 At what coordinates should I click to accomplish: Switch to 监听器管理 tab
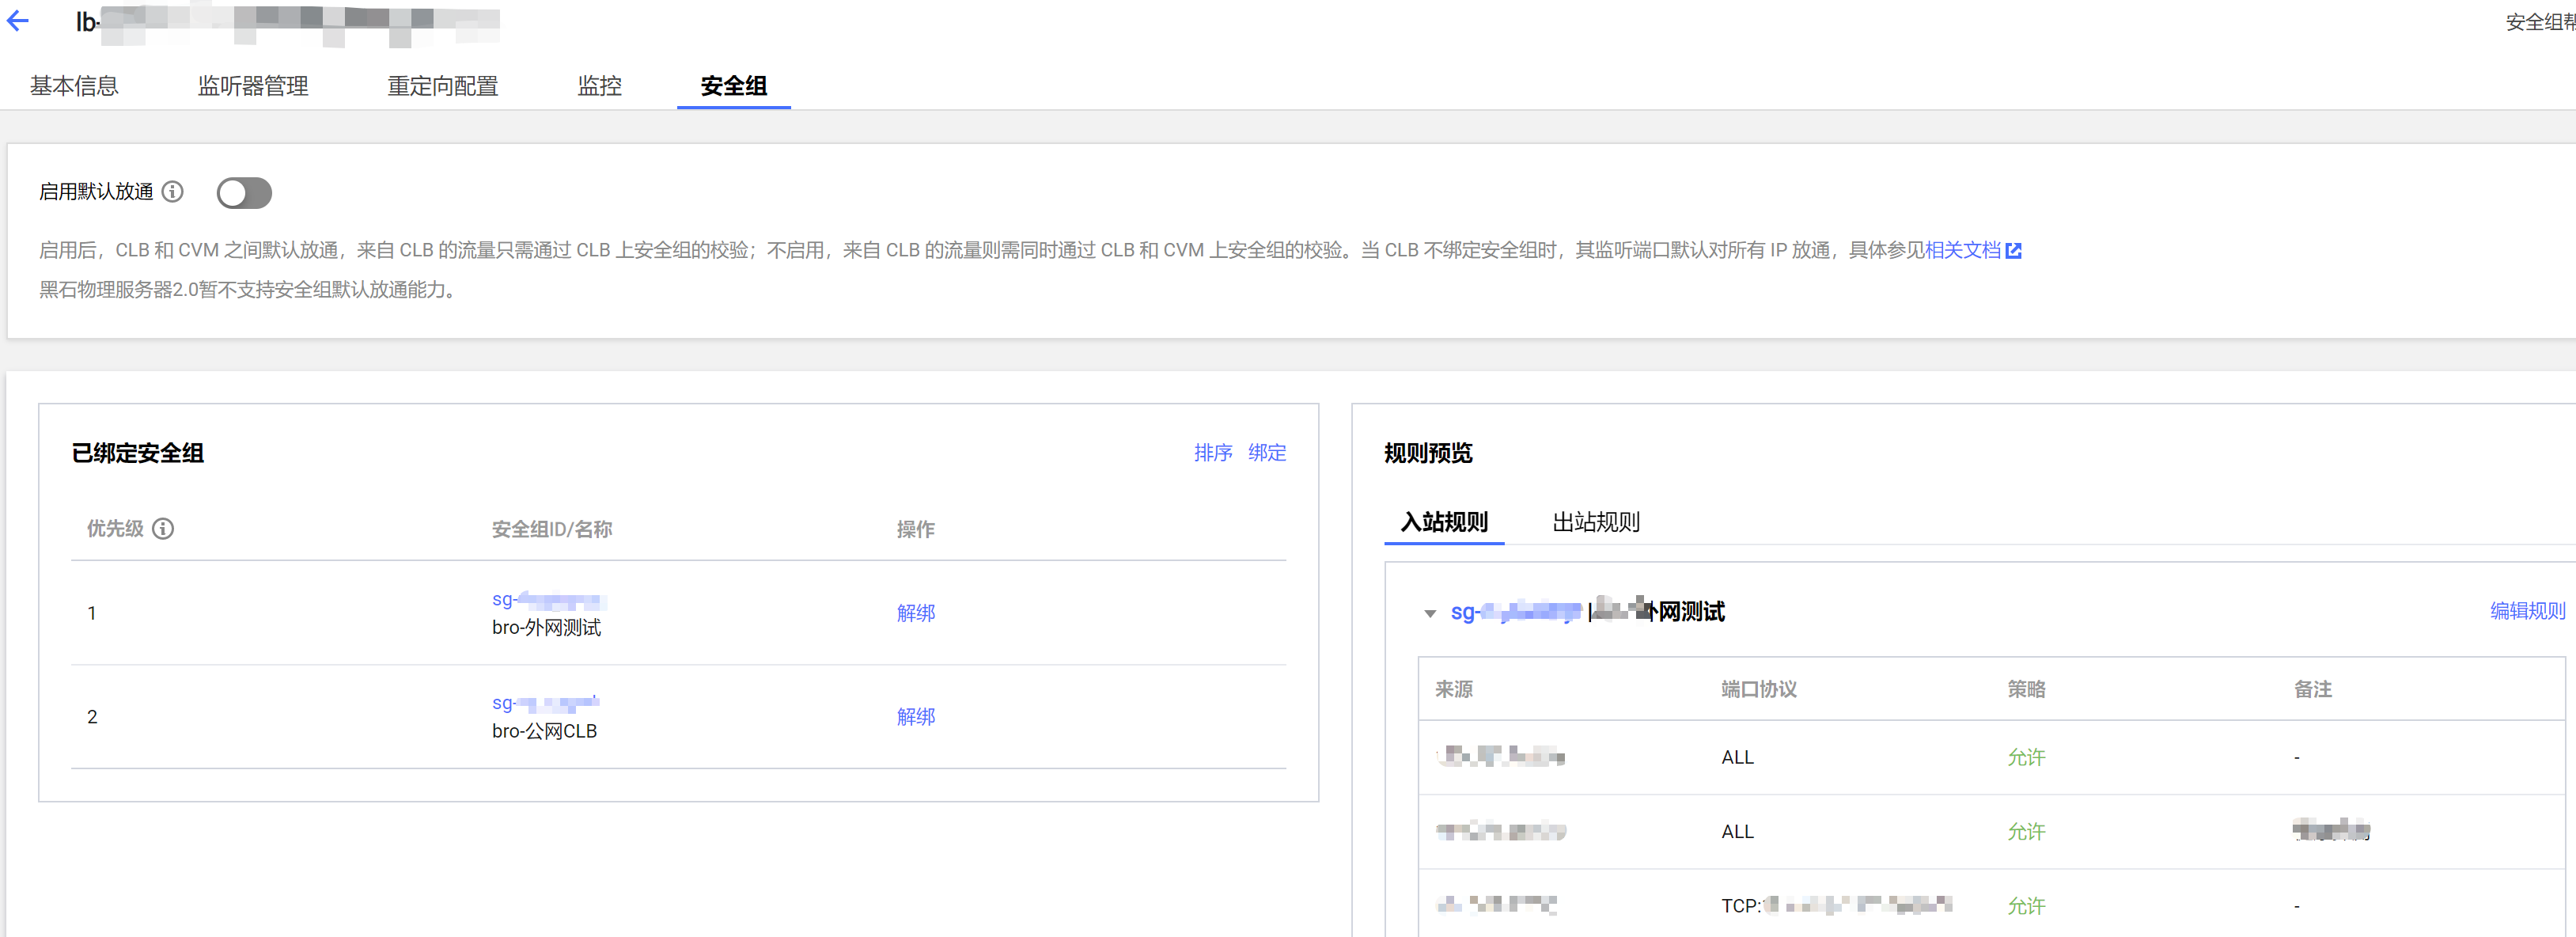(x=252, y=86)
